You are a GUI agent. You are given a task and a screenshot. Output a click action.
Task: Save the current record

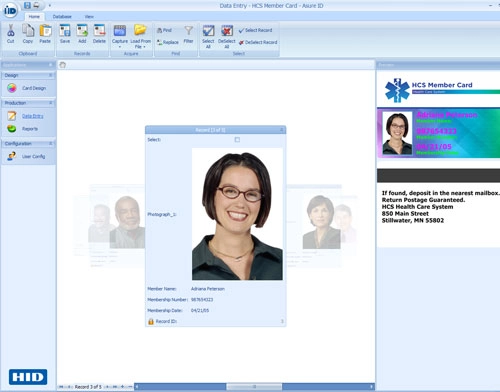point(65,34)
